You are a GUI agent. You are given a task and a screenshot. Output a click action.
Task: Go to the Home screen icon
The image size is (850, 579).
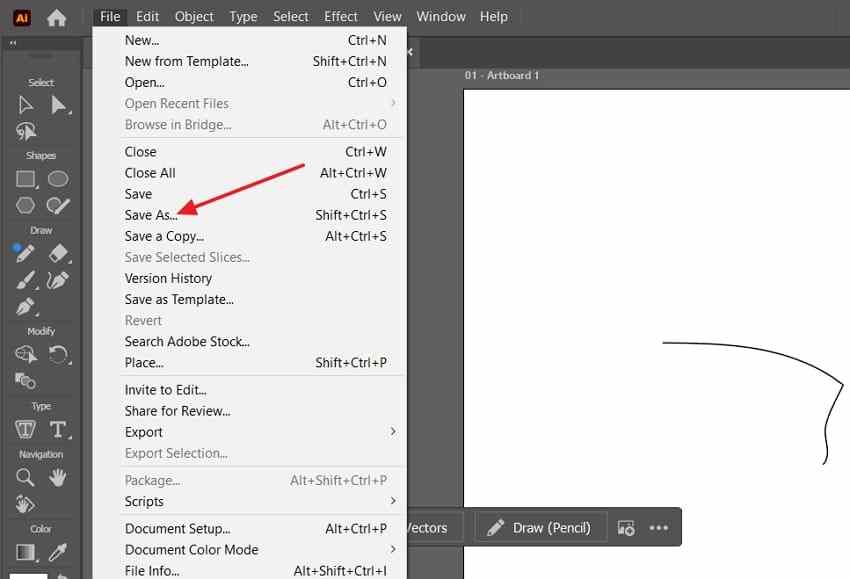pyautogui.click(x=56, y=18)
